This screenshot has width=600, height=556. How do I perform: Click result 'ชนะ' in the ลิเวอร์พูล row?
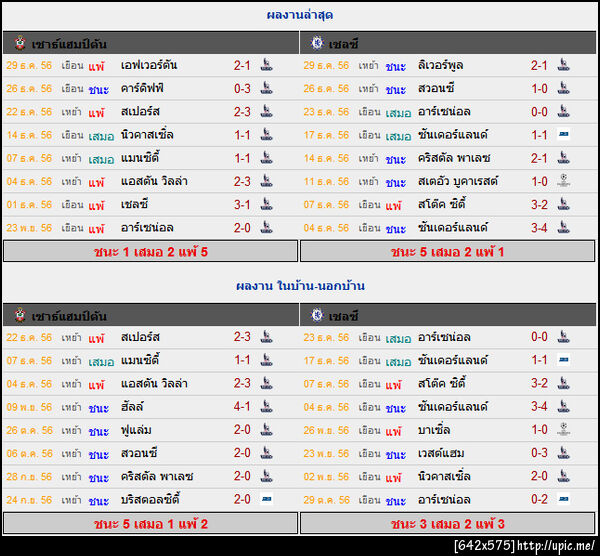coord(396,67)
